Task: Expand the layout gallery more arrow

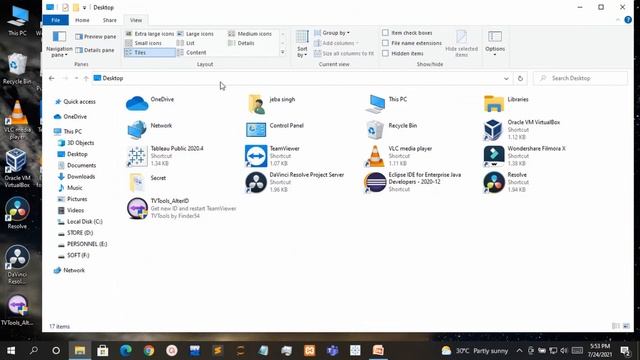Action: (282, 52)
